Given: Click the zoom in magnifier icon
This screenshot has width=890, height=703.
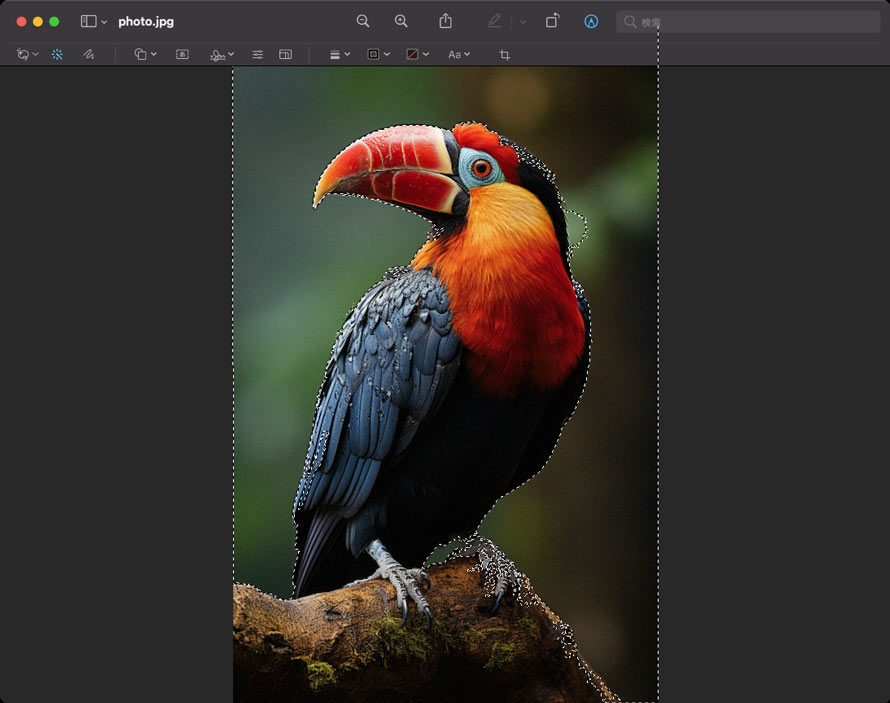Looking at the screenshot, I should pyautogui.click(x=401, y=21).
